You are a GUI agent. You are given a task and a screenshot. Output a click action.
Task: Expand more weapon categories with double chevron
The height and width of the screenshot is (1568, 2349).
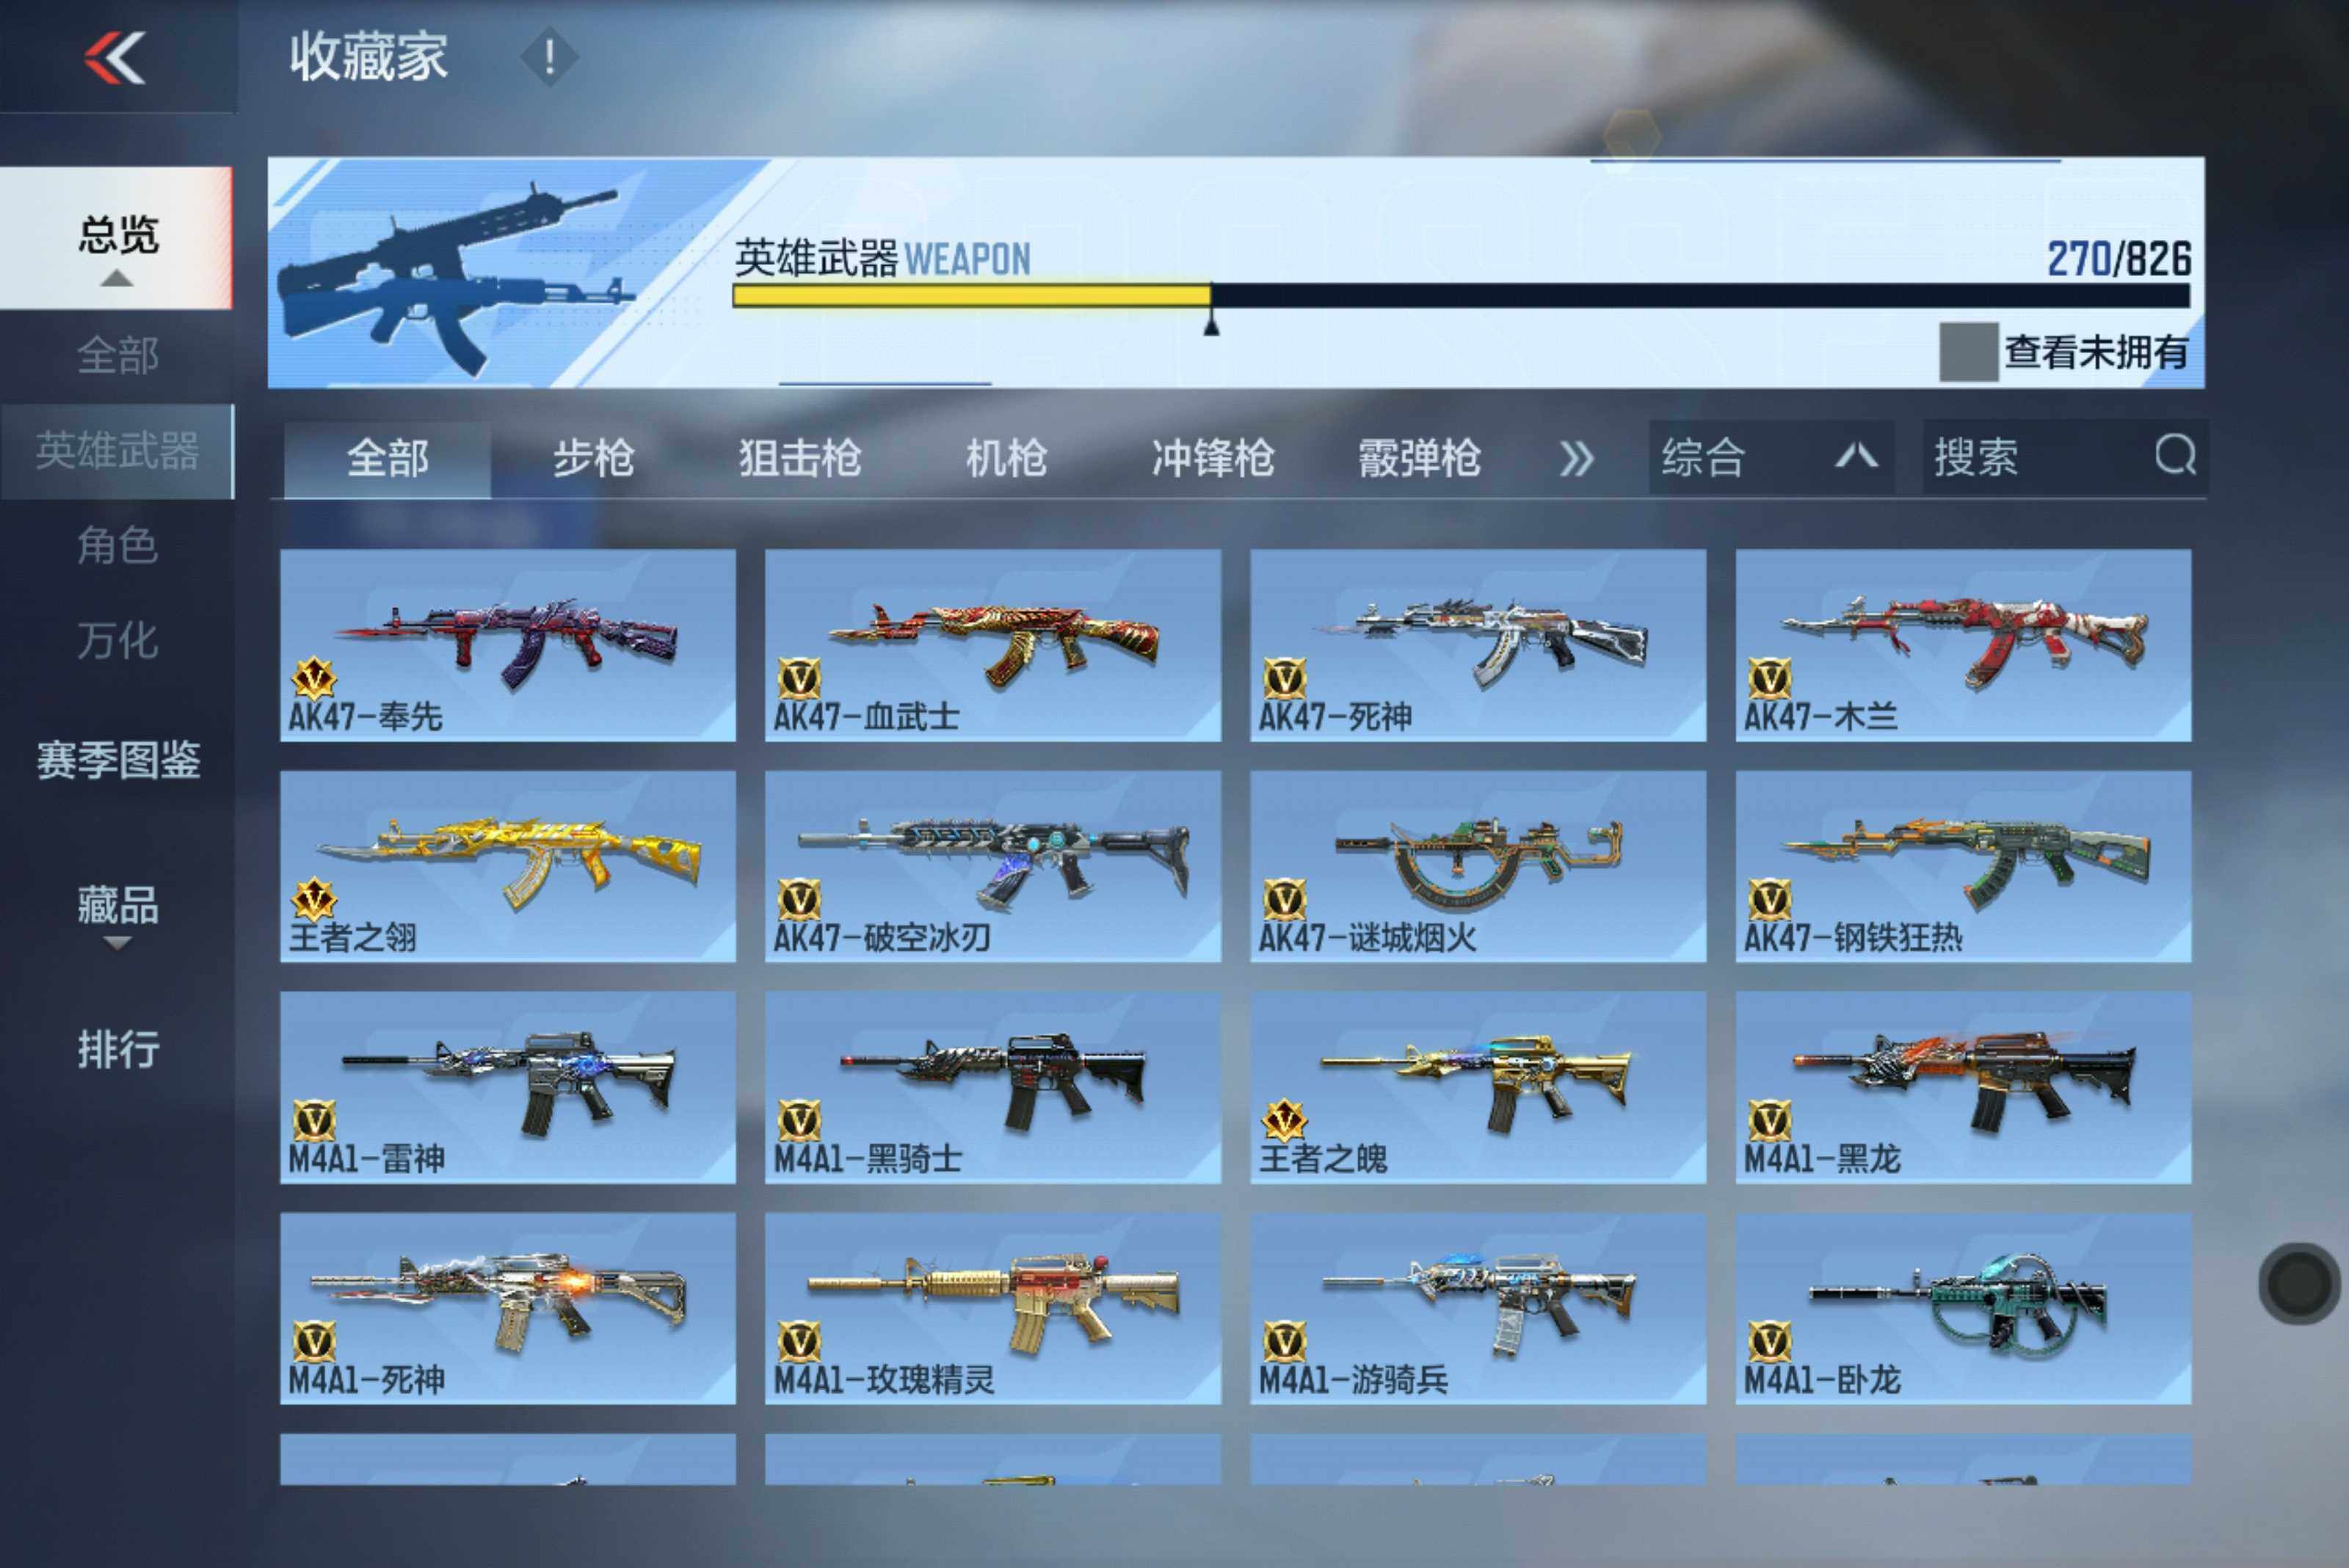click(x=1576, y=459)
